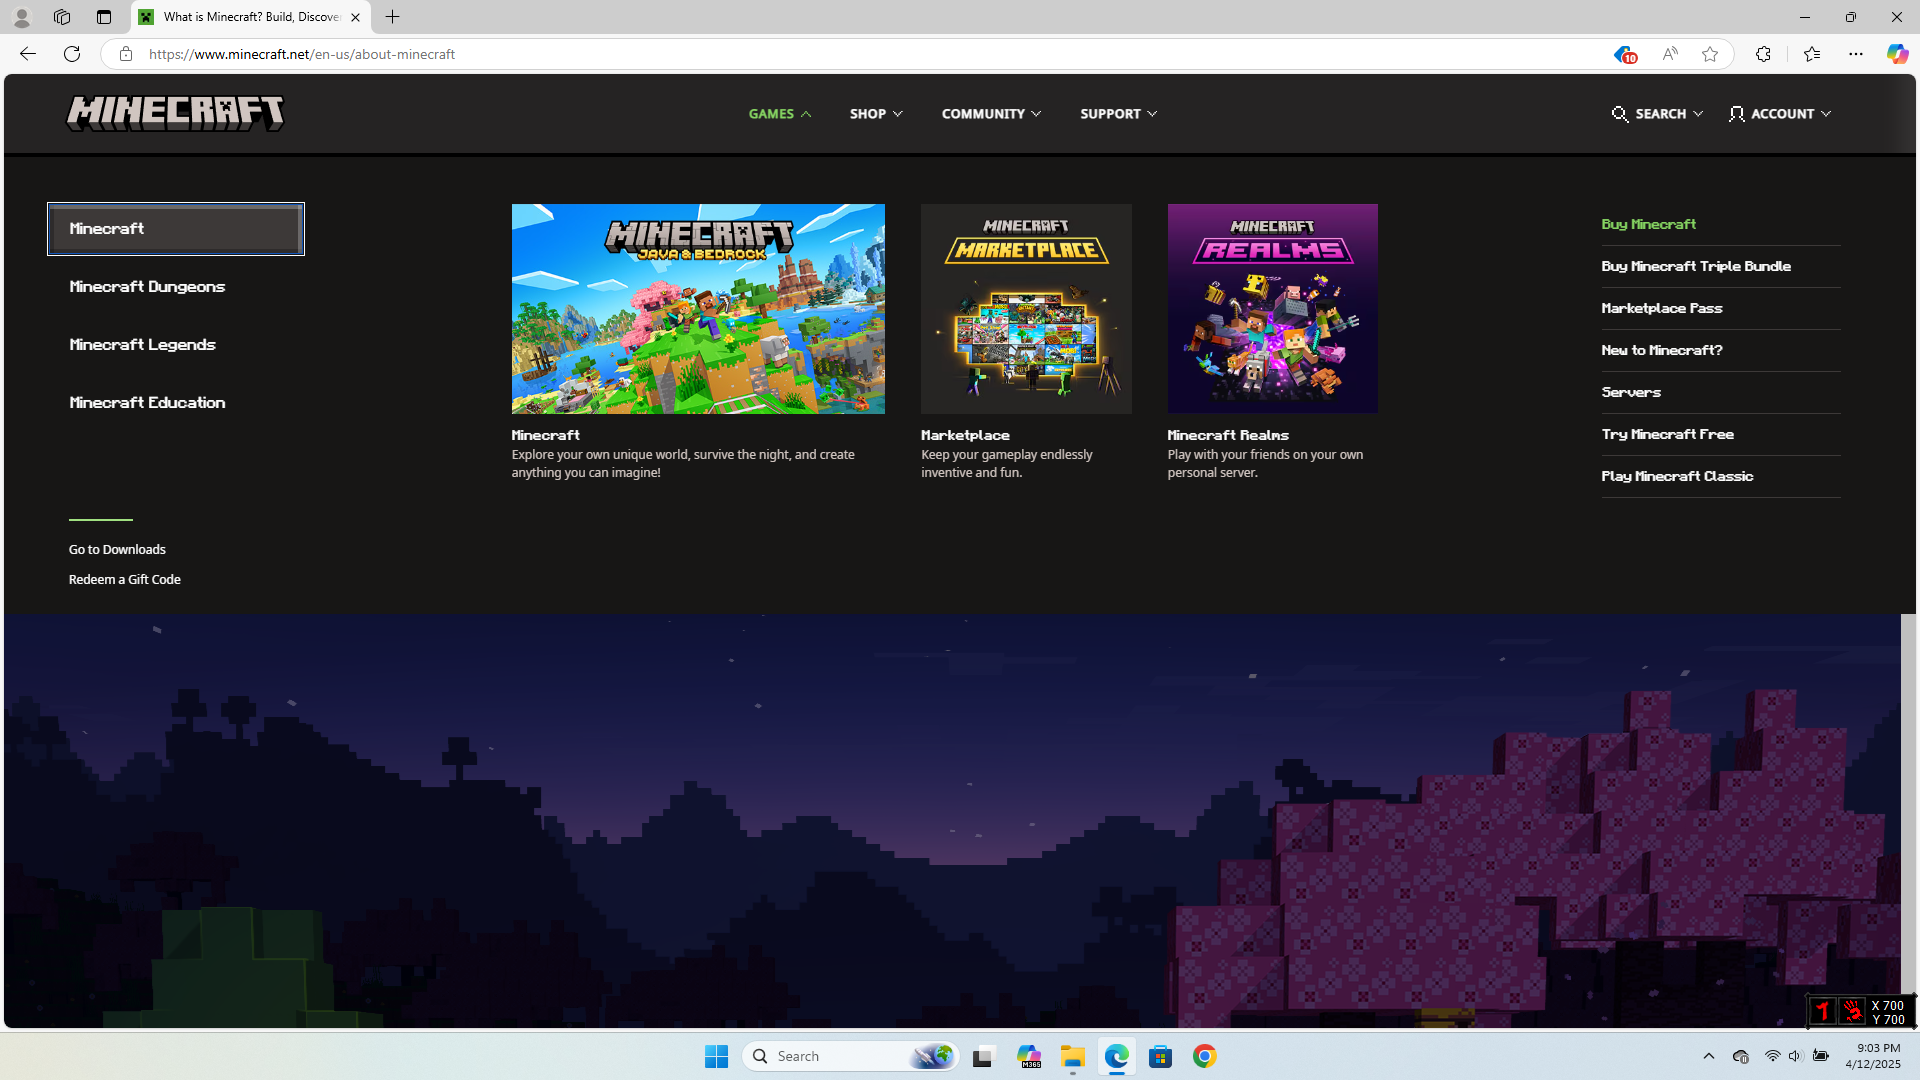
Task: Refresh the page
Action: pyautogui.click(x=72, y=54)
